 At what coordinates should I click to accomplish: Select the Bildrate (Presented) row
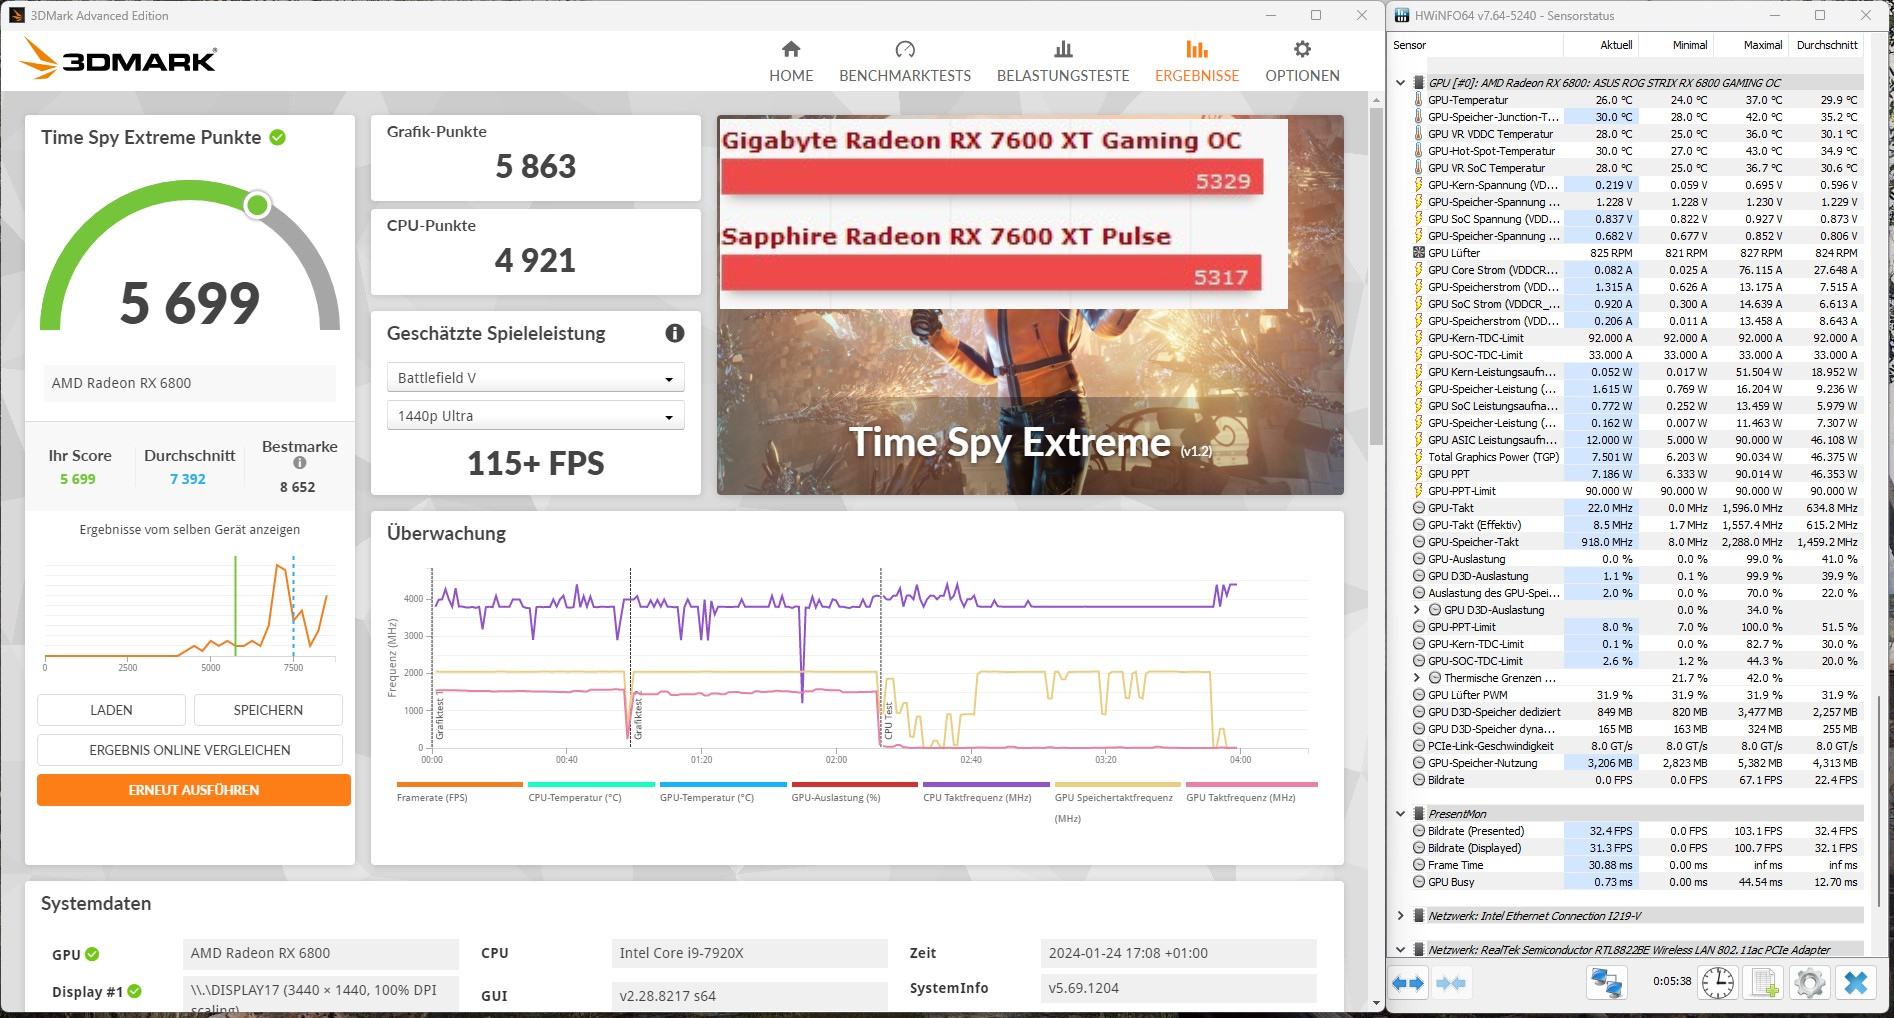coord(1636,831)
